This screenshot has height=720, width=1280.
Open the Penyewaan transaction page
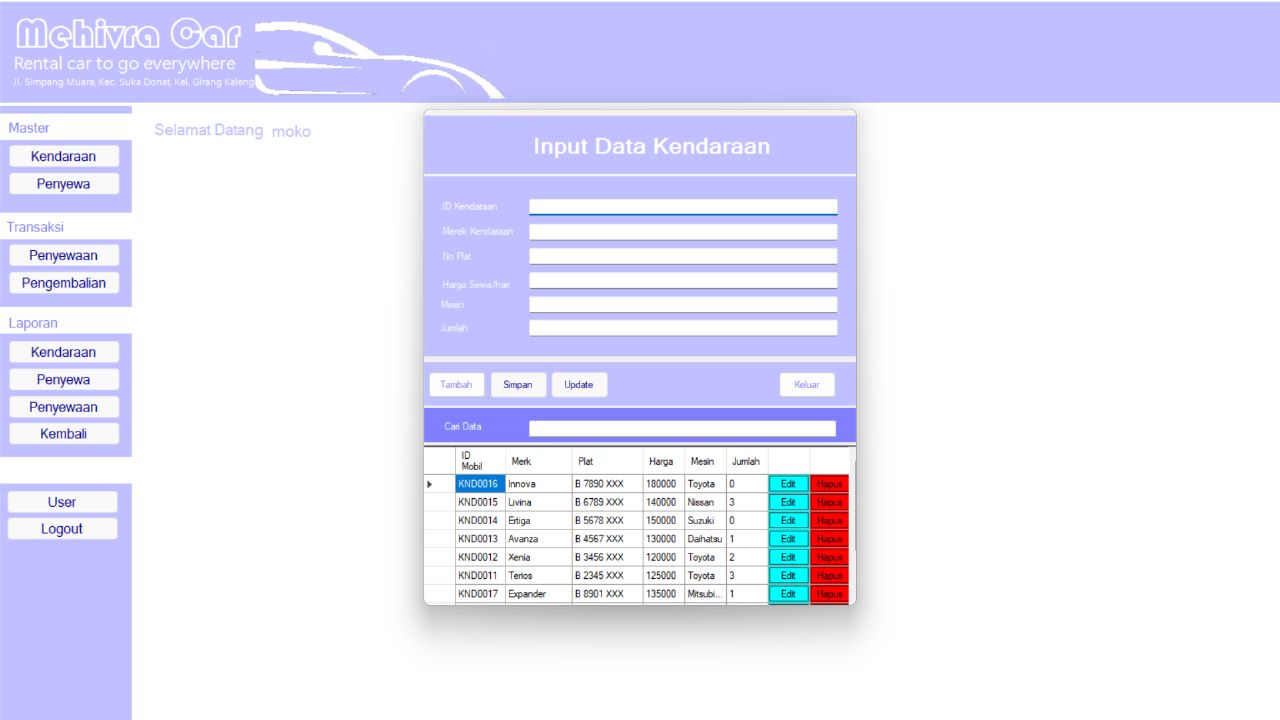[x=63, y=255]
